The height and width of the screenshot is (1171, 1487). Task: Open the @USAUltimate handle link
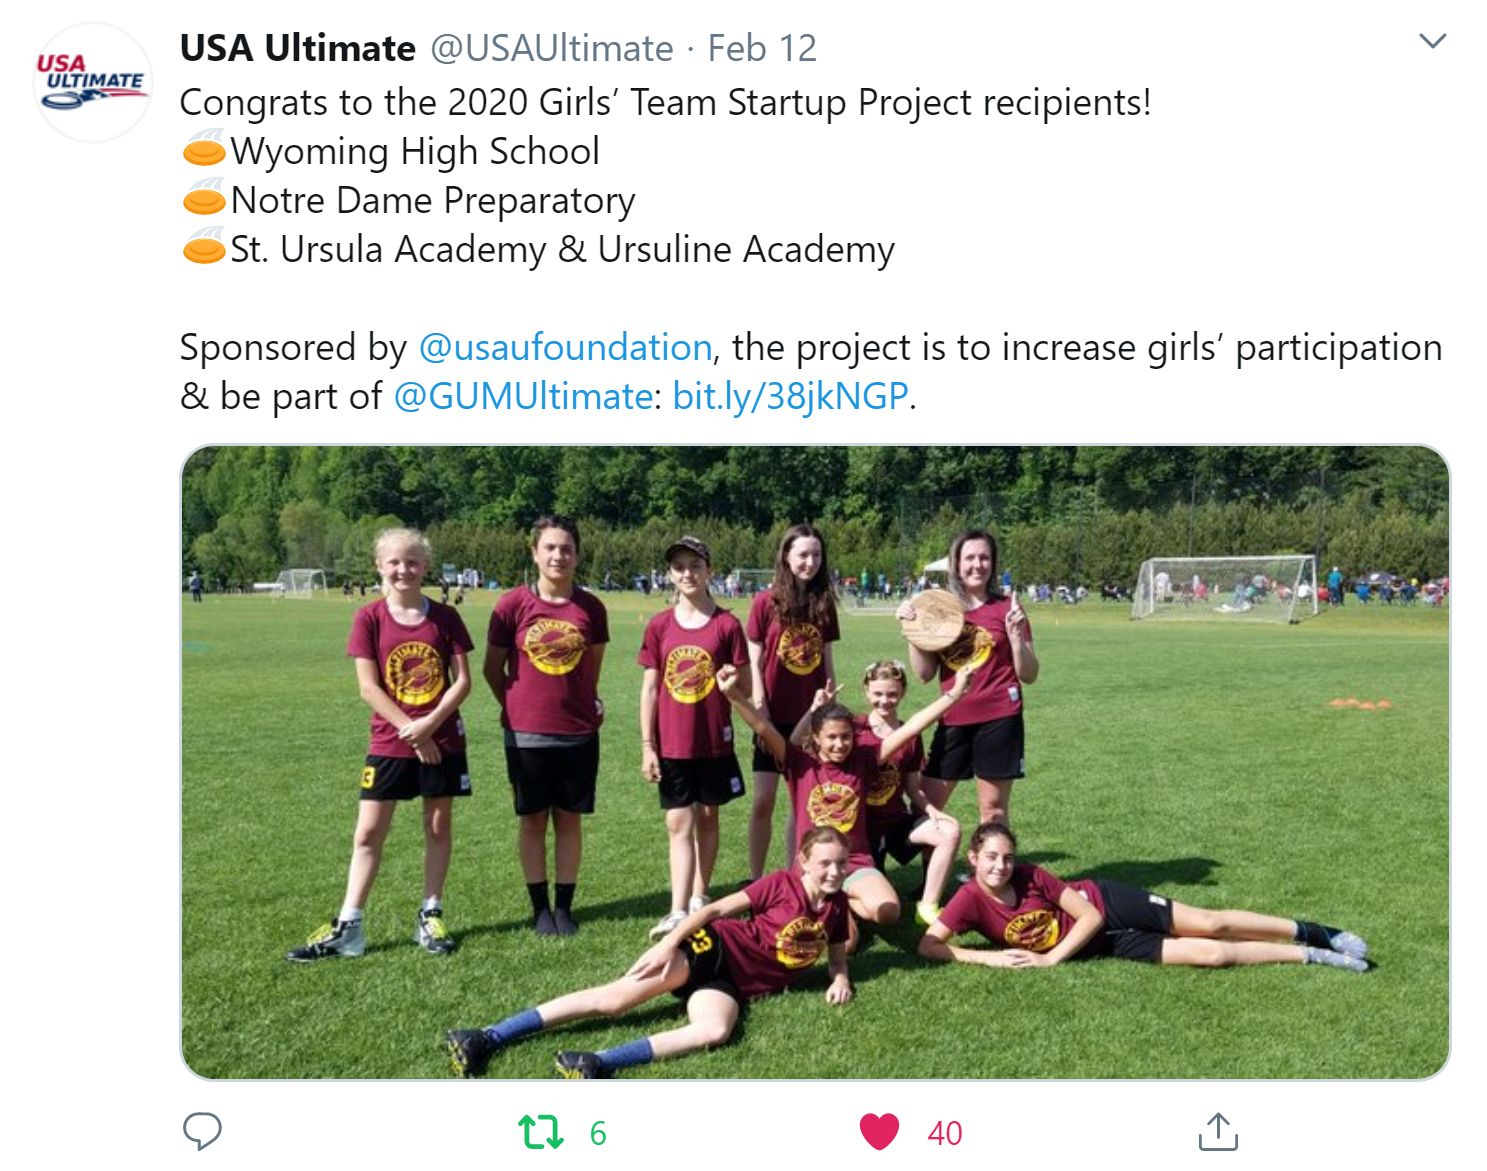[552, 48]
